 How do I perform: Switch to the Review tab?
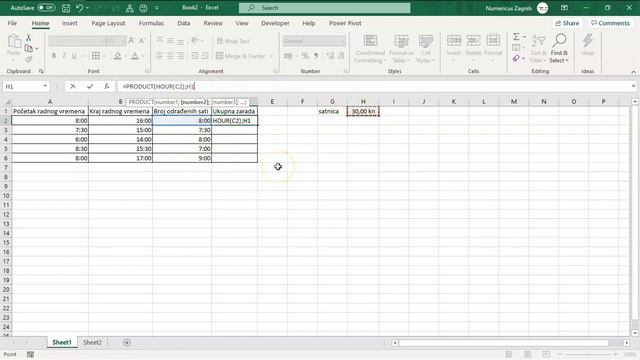213,23
